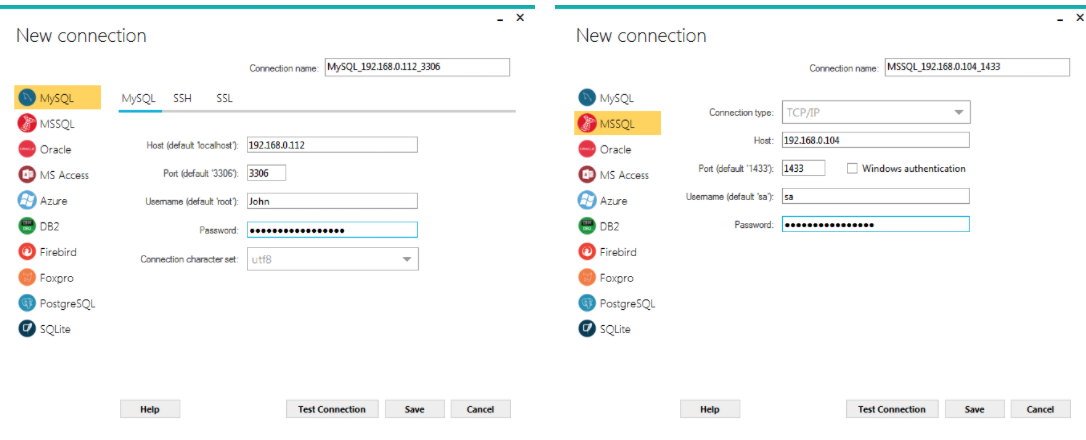Click the Username field containing John
Screen dimensions: 1086x440
(331, 201)
